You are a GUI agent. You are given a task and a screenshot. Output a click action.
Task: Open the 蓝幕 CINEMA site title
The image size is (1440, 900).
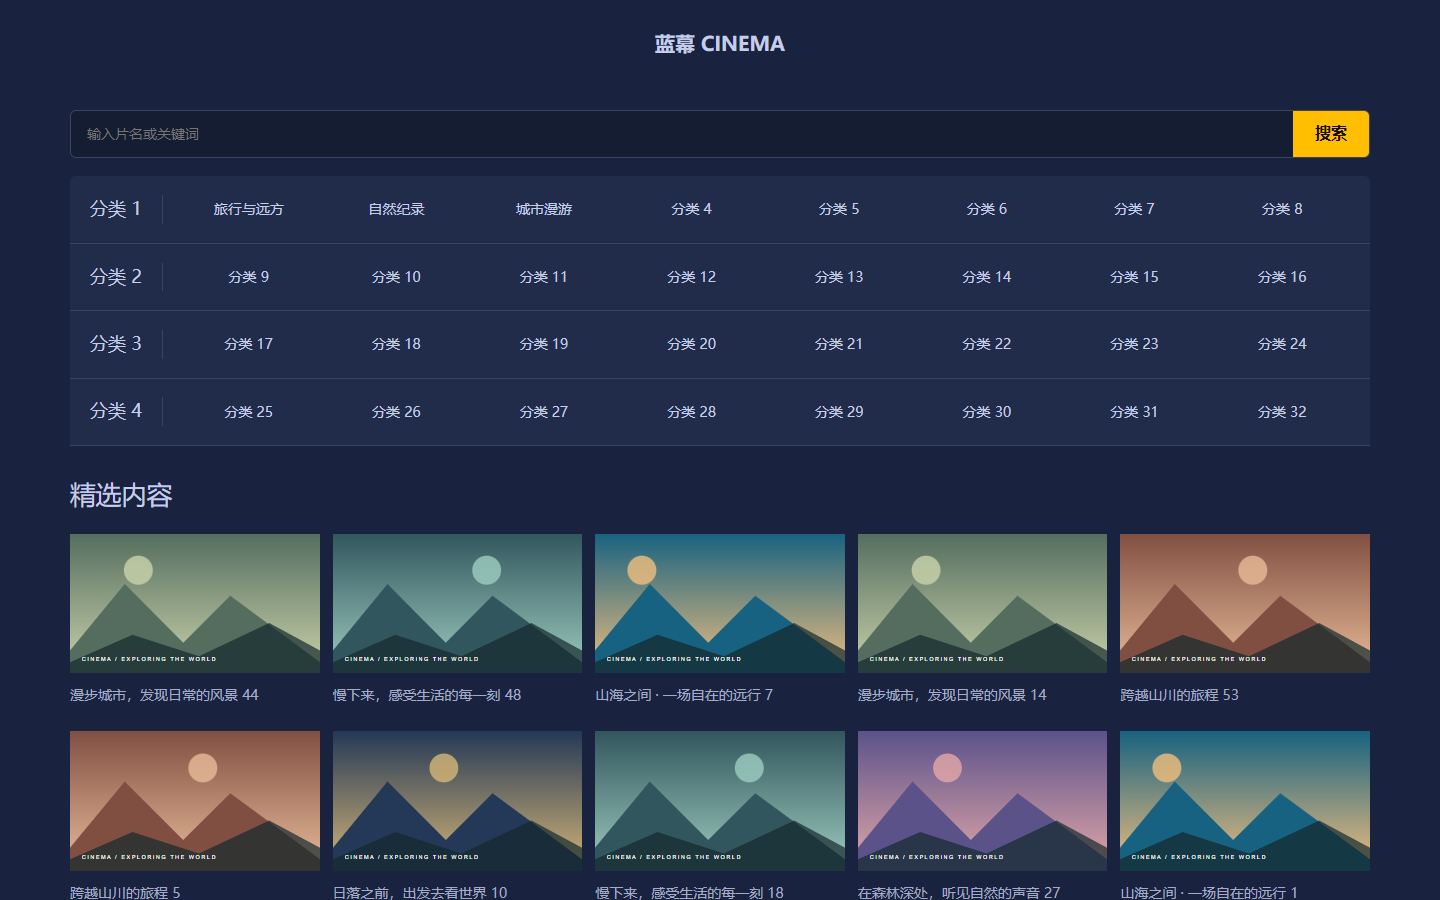(720, 44)
